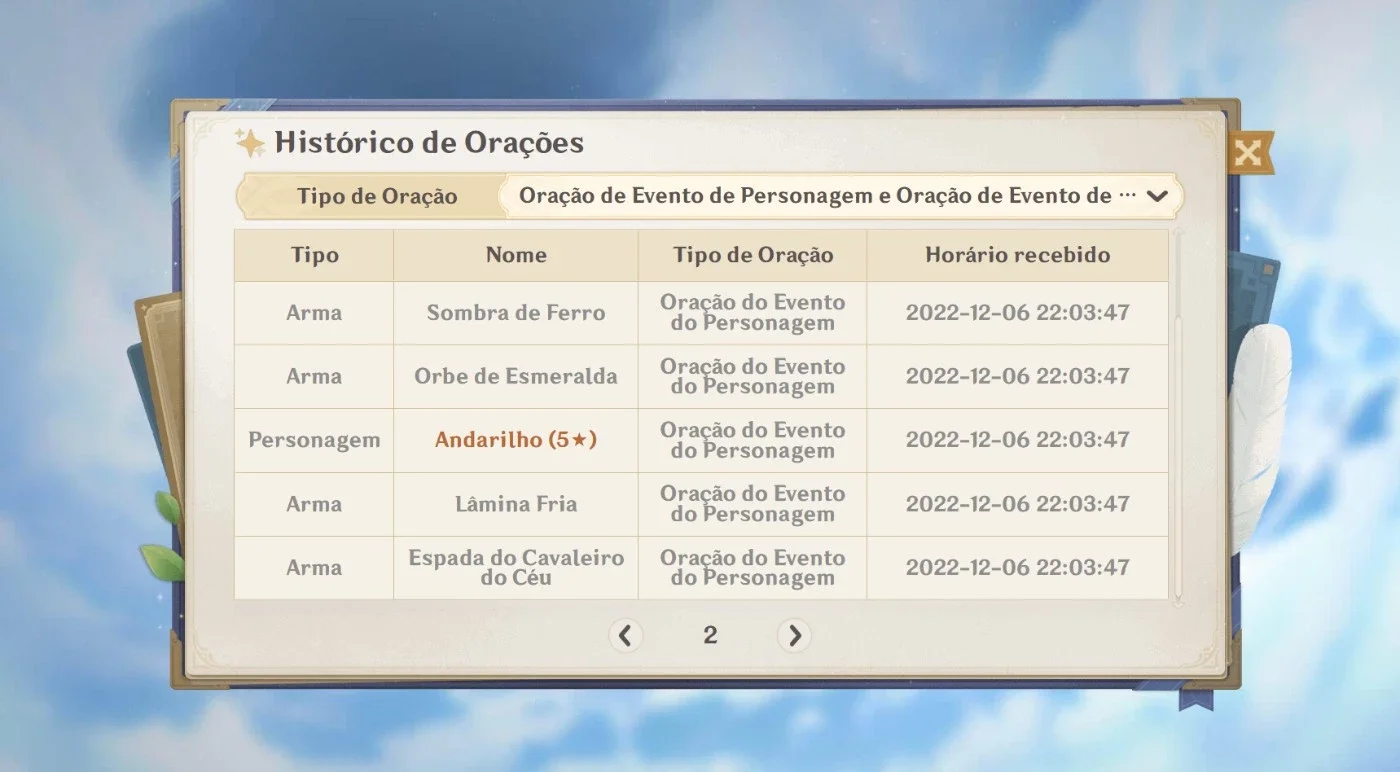The width and height of the screenshot is (1400, 772).
Task: Click Arma cell in Espada do Cavaleiro row
Action: (314, 567)
